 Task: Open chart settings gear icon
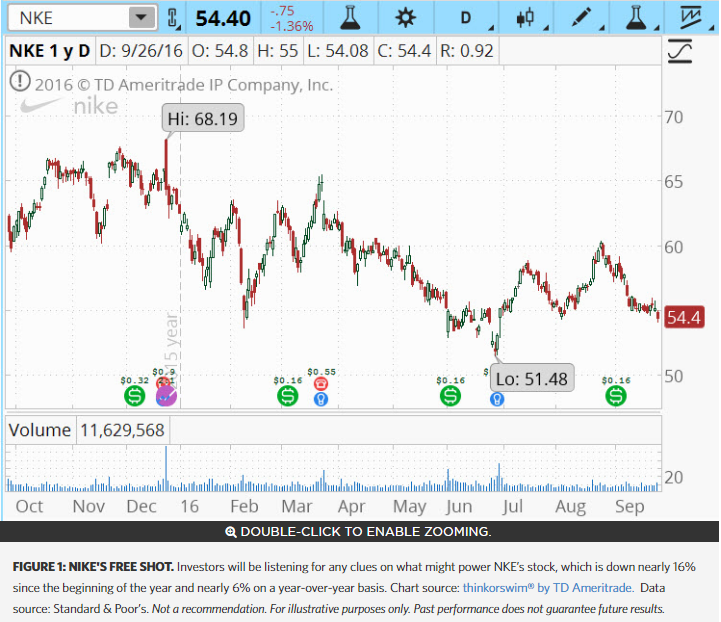[406, 18]
